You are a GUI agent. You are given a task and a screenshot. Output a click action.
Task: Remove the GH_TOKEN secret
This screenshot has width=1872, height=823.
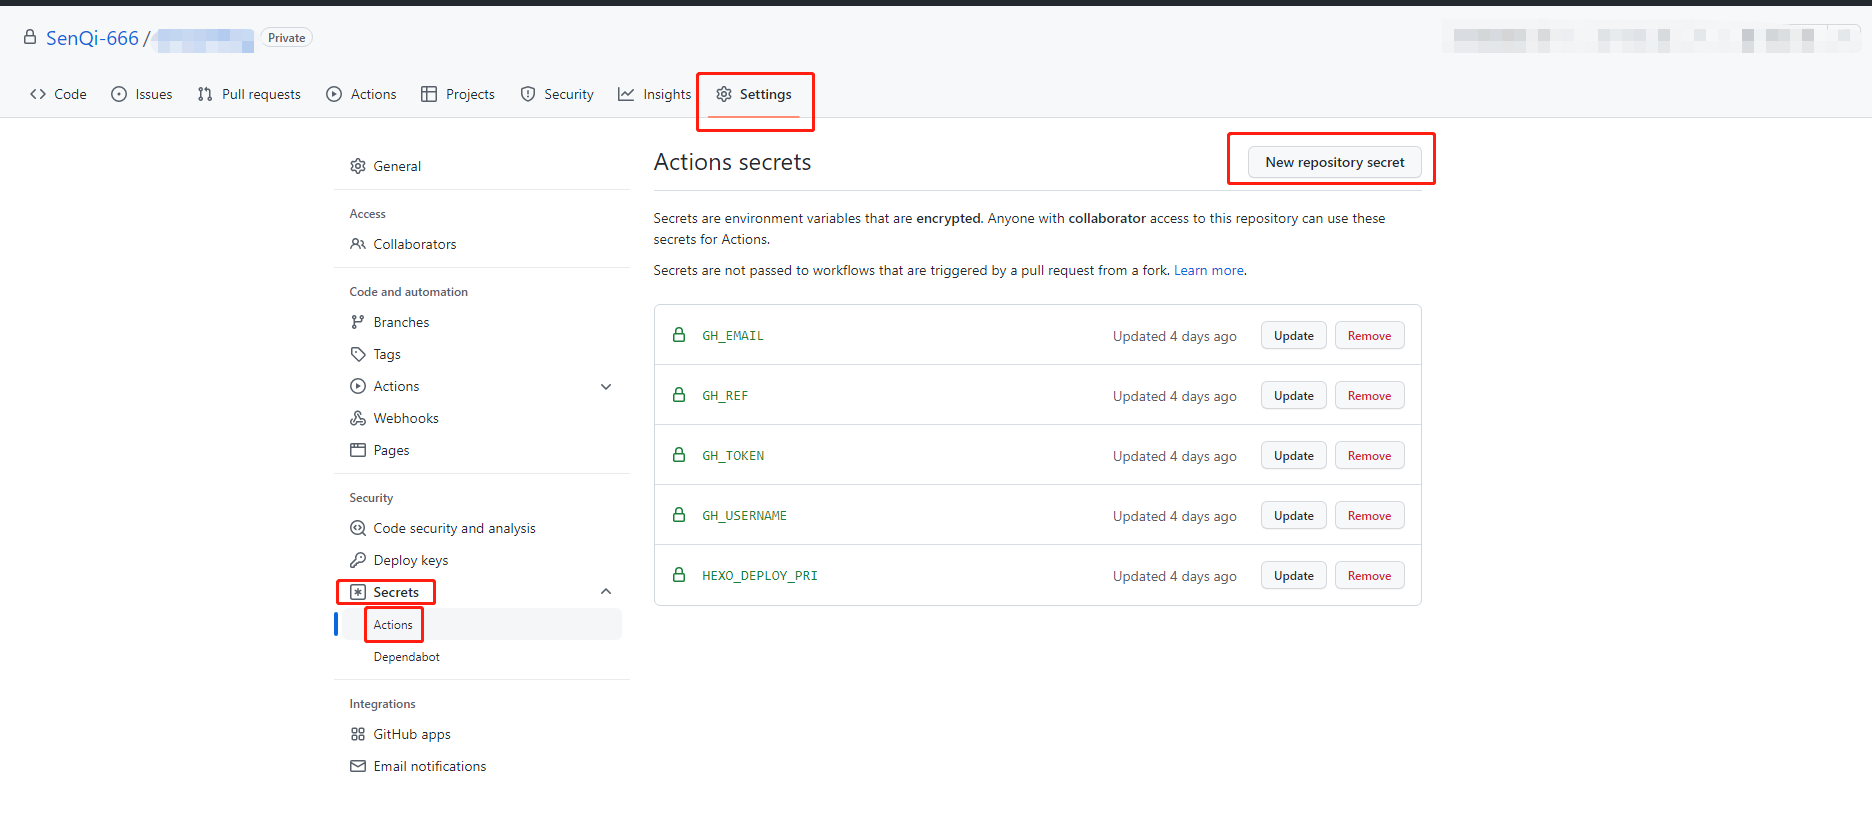point(1369,456)
